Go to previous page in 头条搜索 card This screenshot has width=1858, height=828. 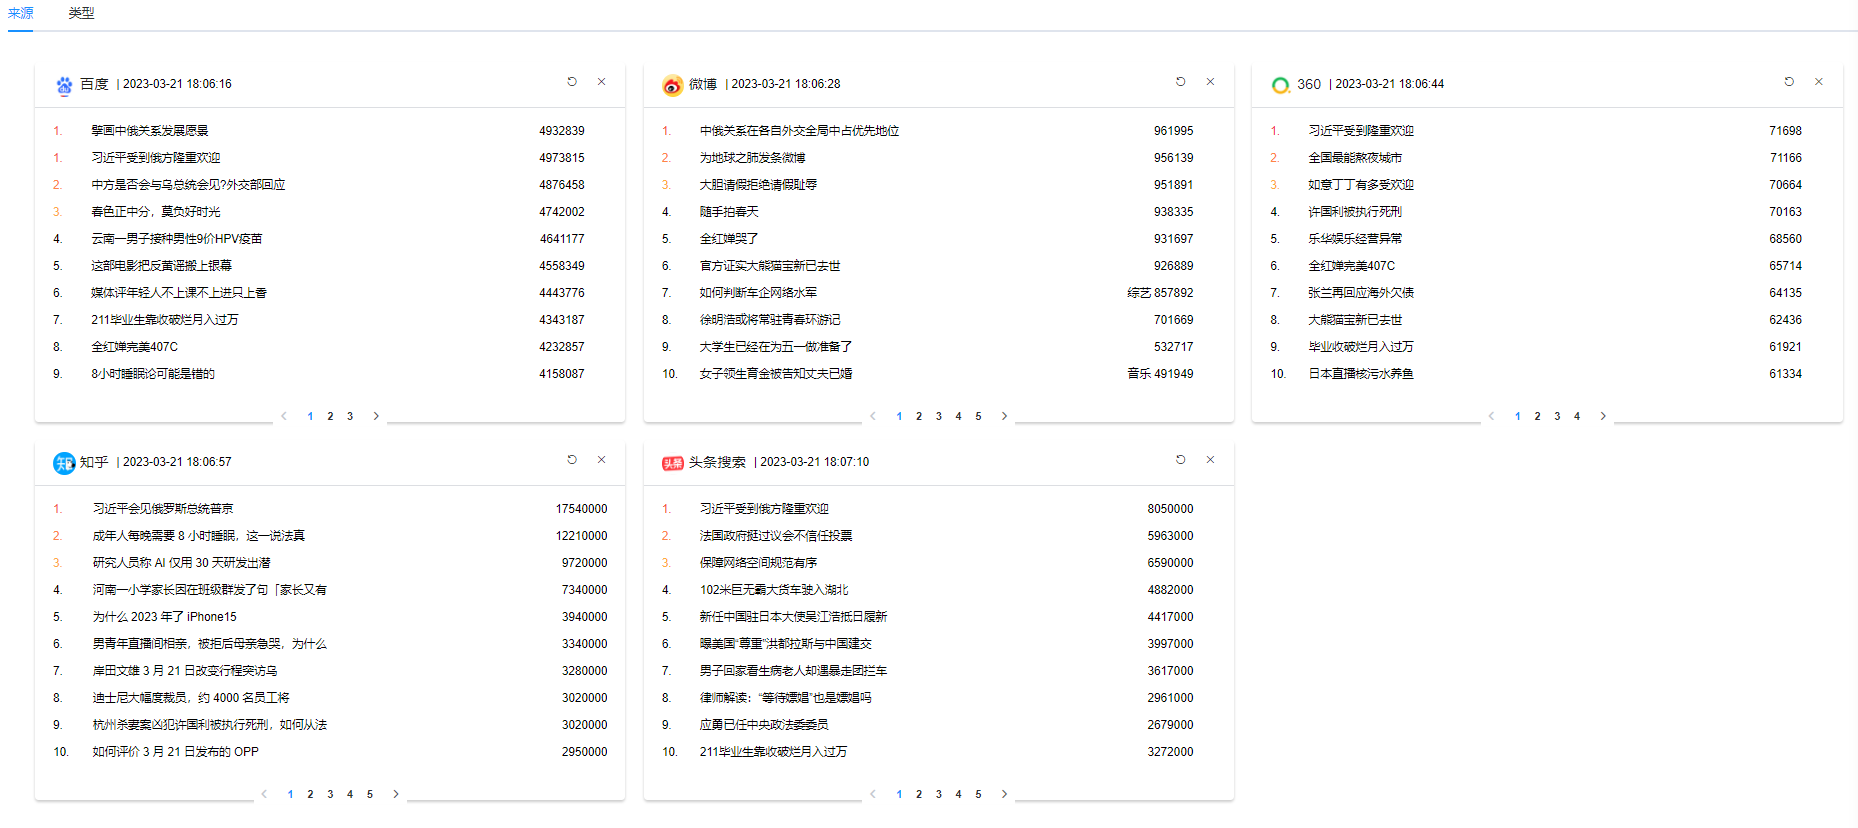coord(873,794)
